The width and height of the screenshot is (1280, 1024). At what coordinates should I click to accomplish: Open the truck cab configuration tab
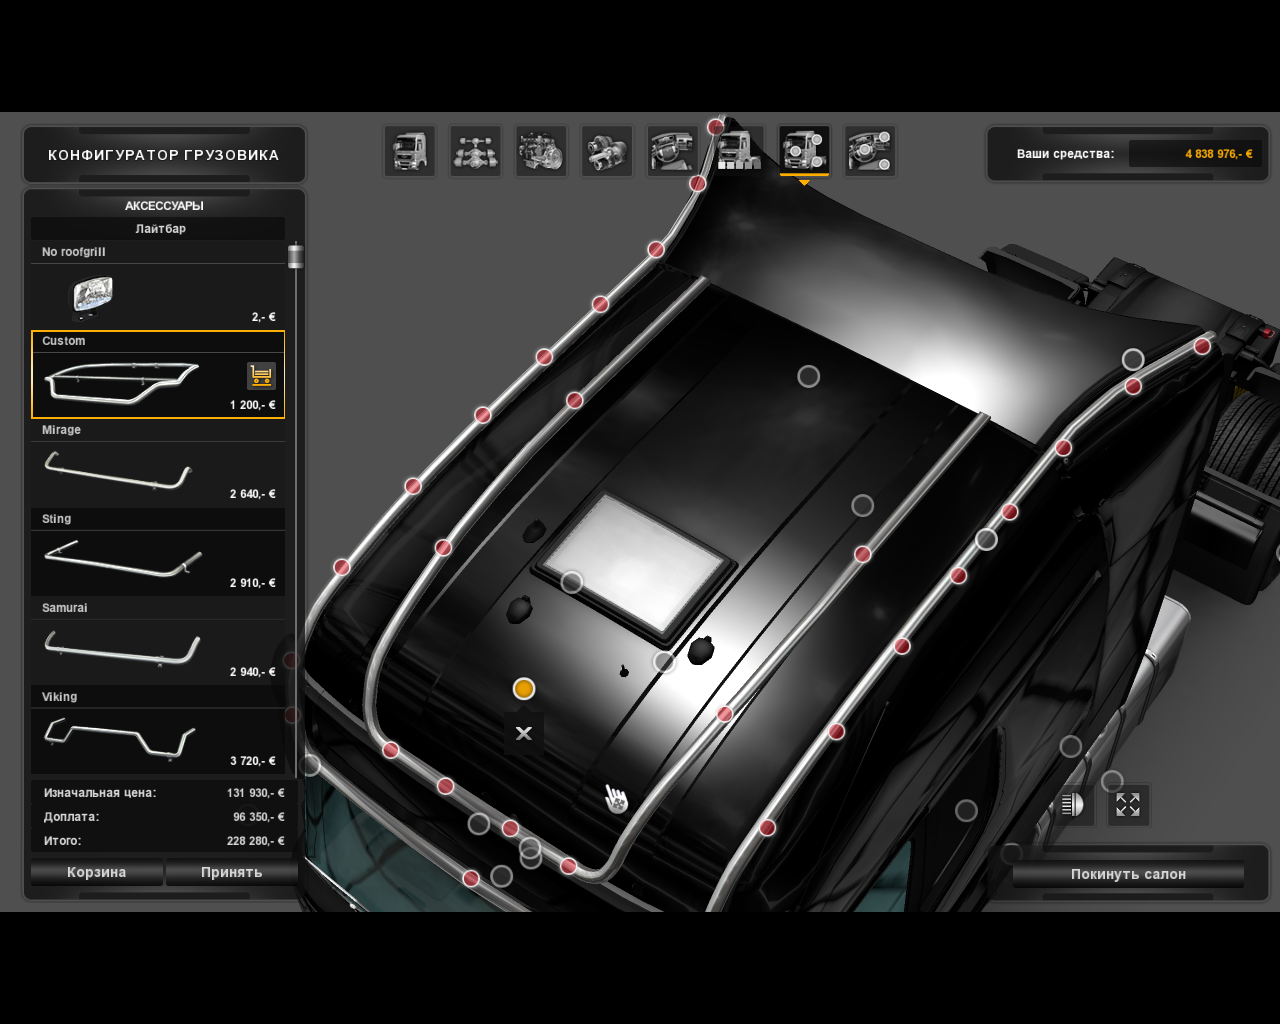(x=410, y=151)
